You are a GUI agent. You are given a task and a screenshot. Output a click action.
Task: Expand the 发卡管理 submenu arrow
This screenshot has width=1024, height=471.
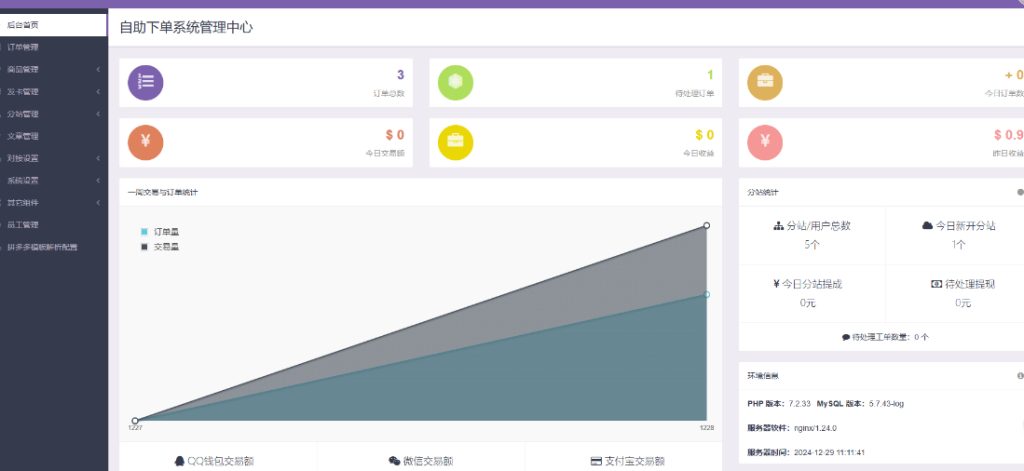(x=98, y=91)
